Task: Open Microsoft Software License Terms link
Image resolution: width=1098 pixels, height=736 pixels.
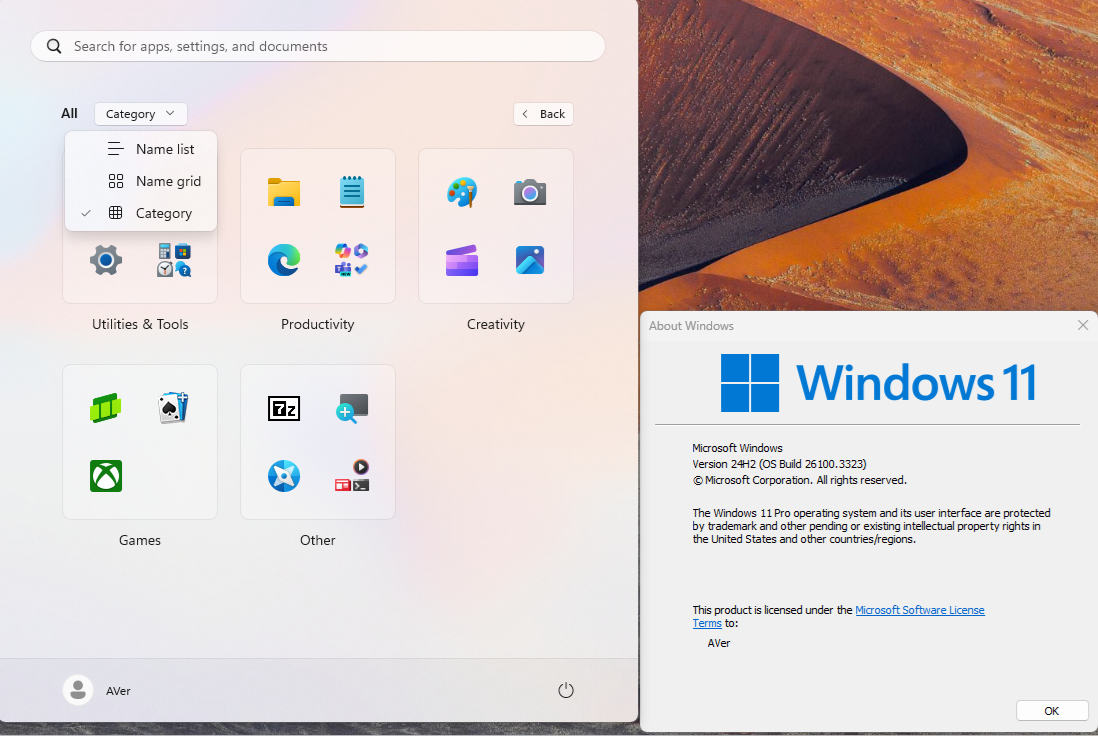Action: point(919,610)
